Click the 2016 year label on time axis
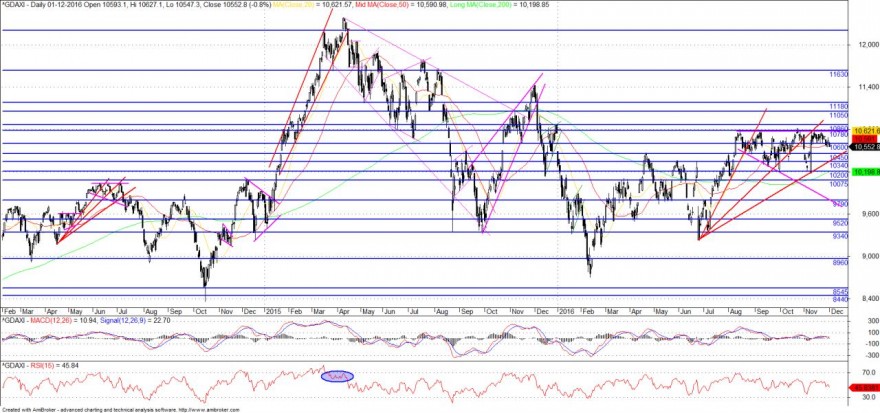880x413 pixels. pyautogui.click(x=566, y=310)
